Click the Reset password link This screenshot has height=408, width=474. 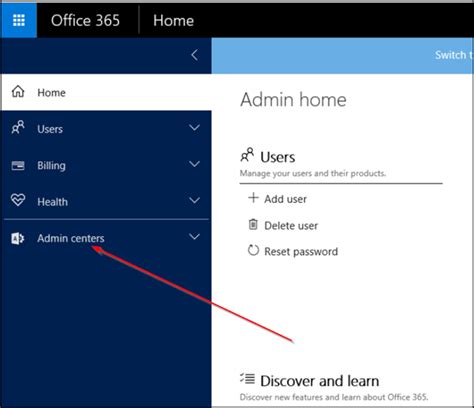pyautogui.click(x=301, y=252)
